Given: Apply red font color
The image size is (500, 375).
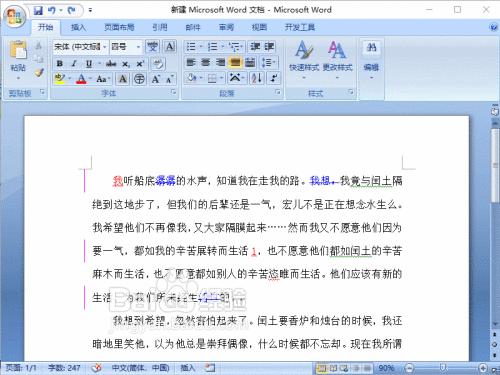Looking at the screenshot, I should click(81, 79).
